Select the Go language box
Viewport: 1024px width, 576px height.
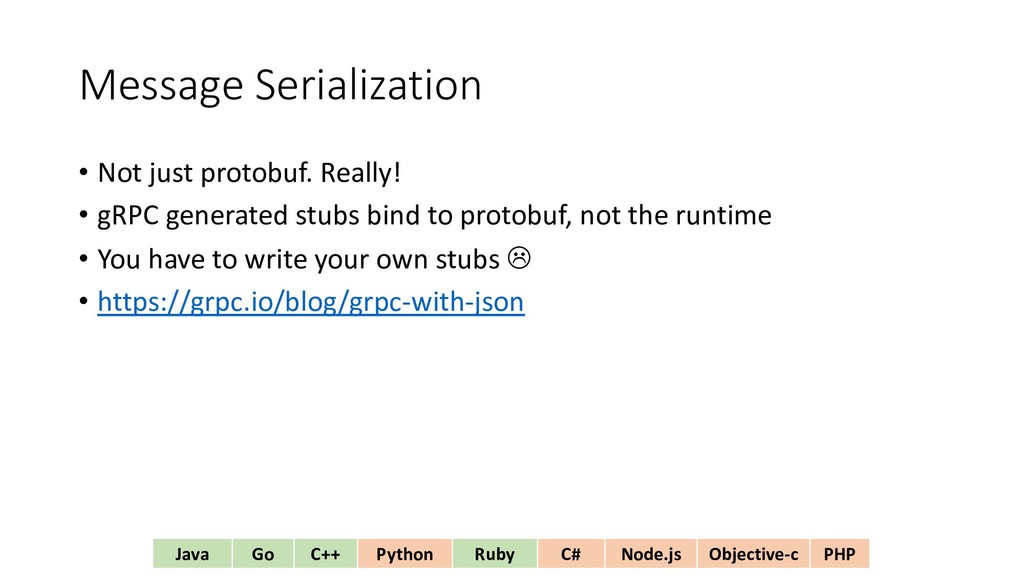(263, 554)
